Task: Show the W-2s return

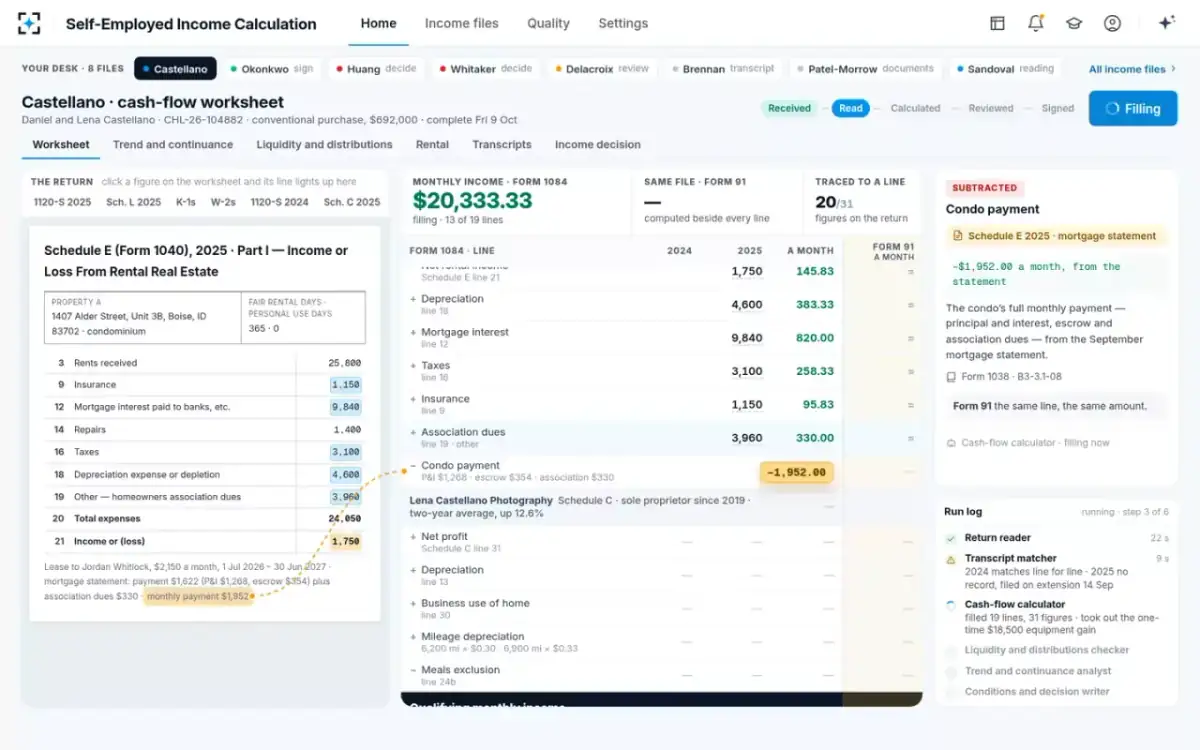Action: click(224, 202)
